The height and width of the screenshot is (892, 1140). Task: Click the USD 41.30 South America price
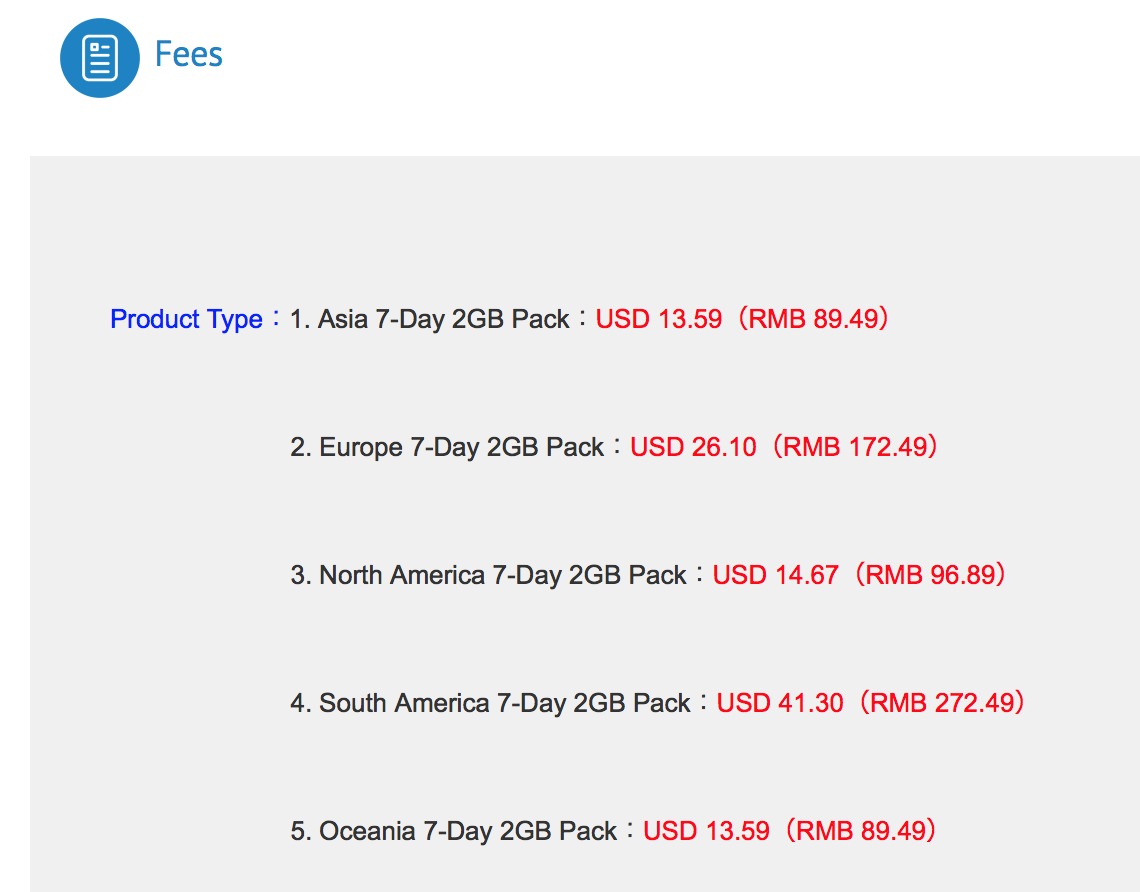coord(780,703)
